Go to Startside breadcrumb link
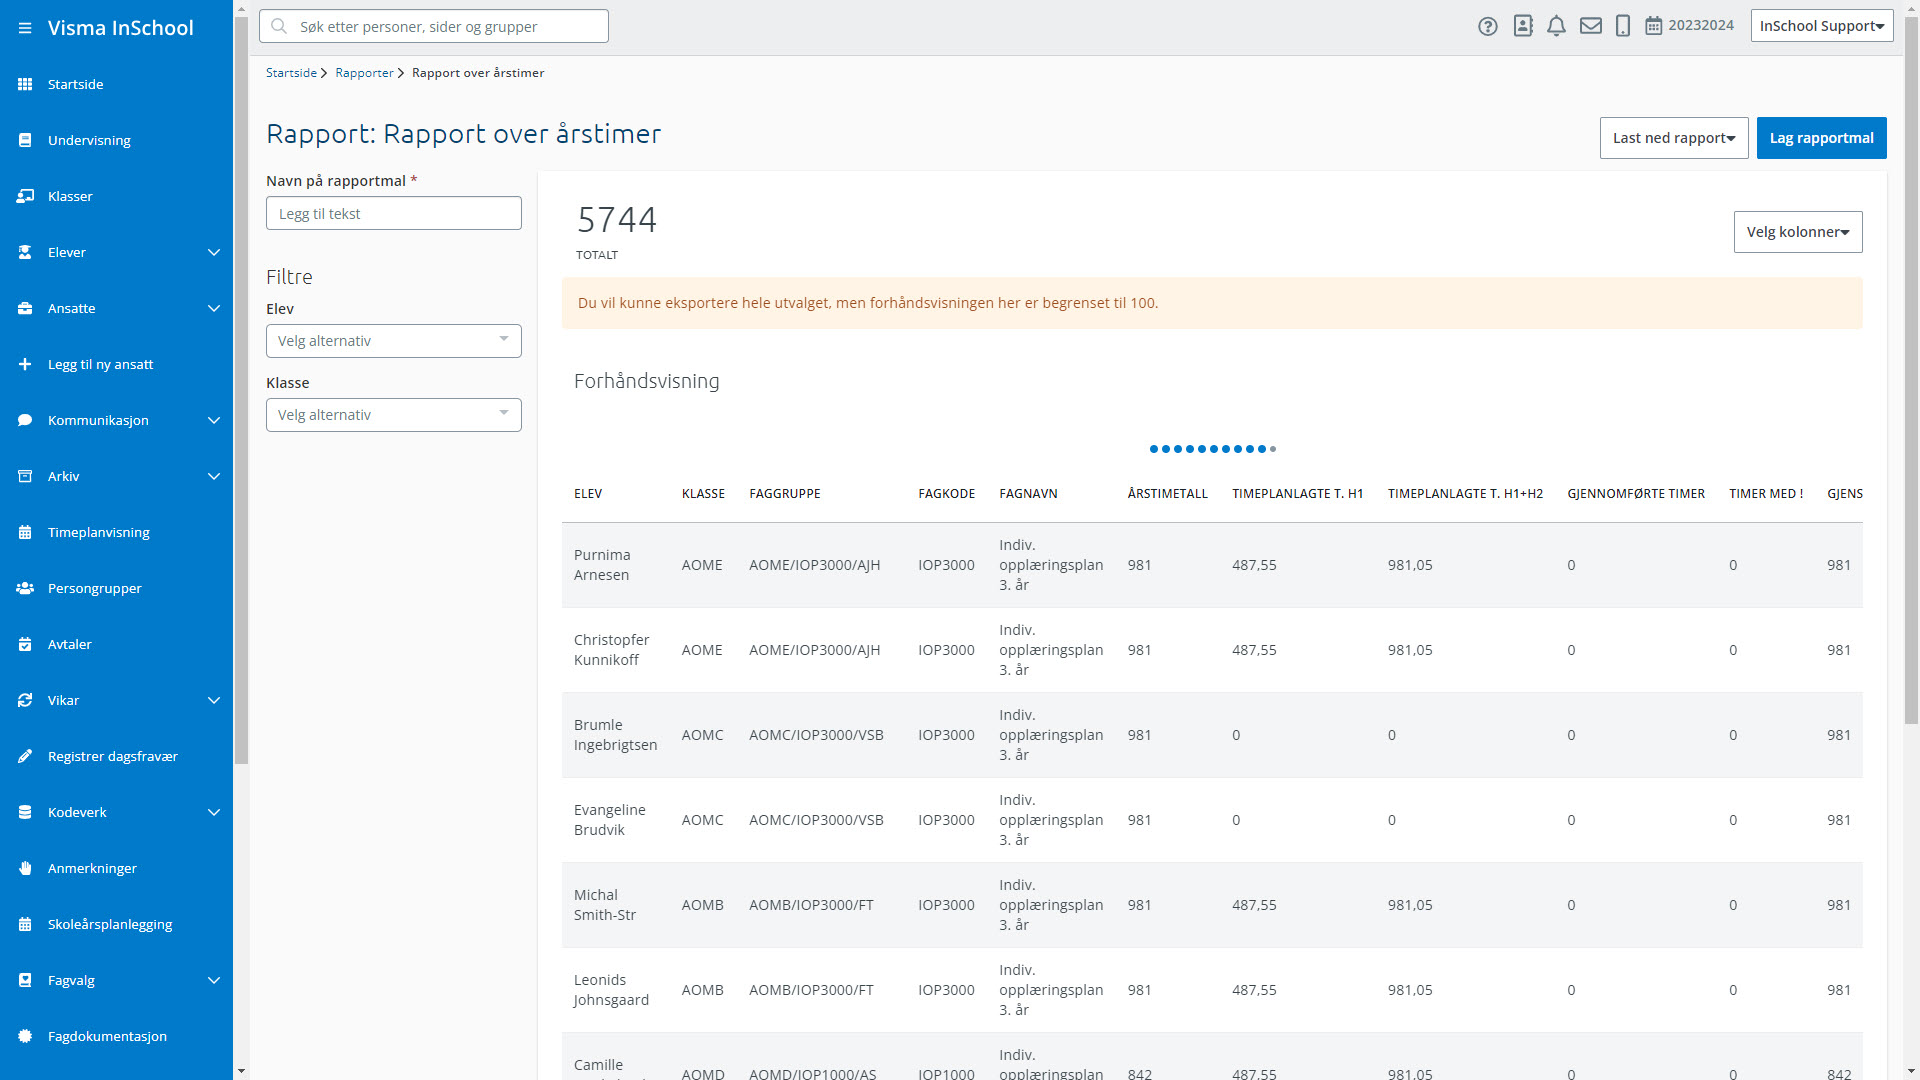 click(x=291, y=73)
